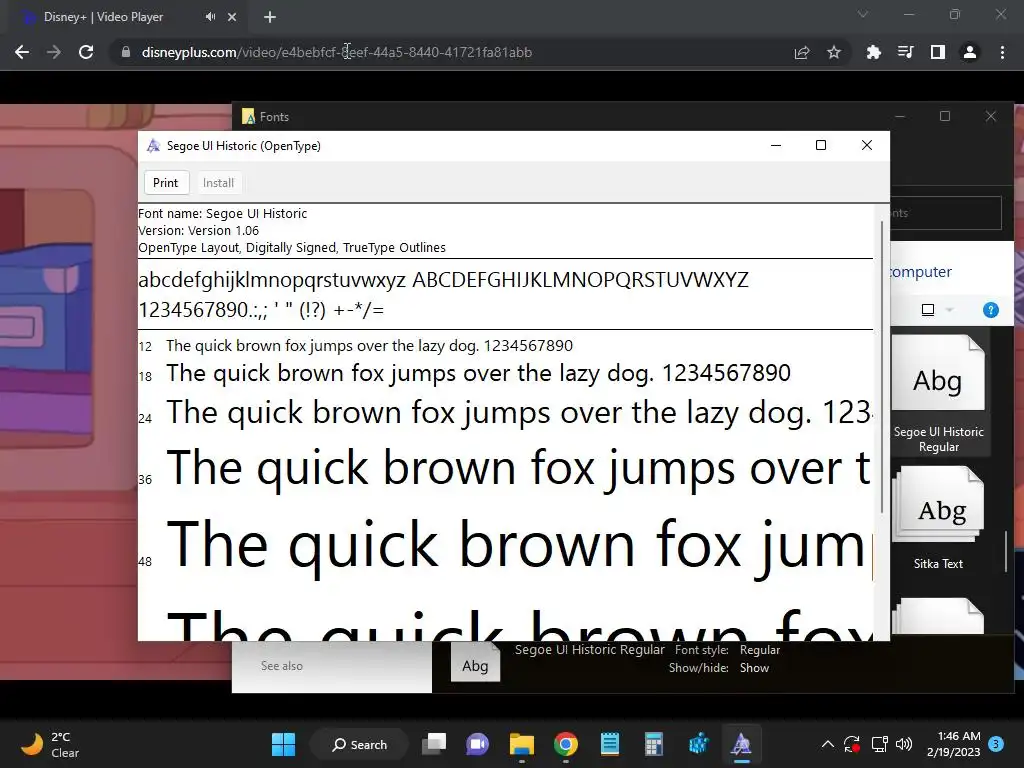Open the weather widget showing 2°C Clear

51,744
